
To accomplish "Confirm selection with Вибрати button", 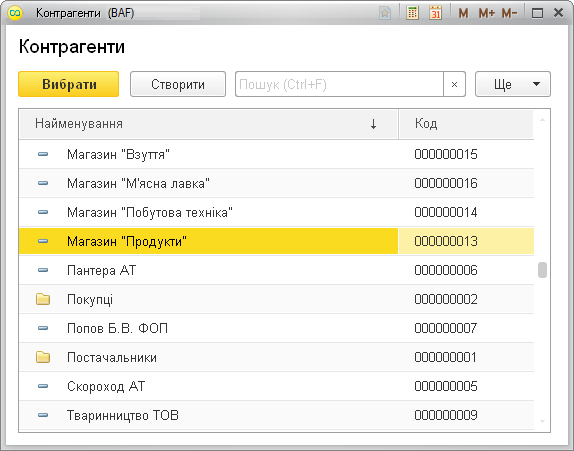I will point(68,84).
